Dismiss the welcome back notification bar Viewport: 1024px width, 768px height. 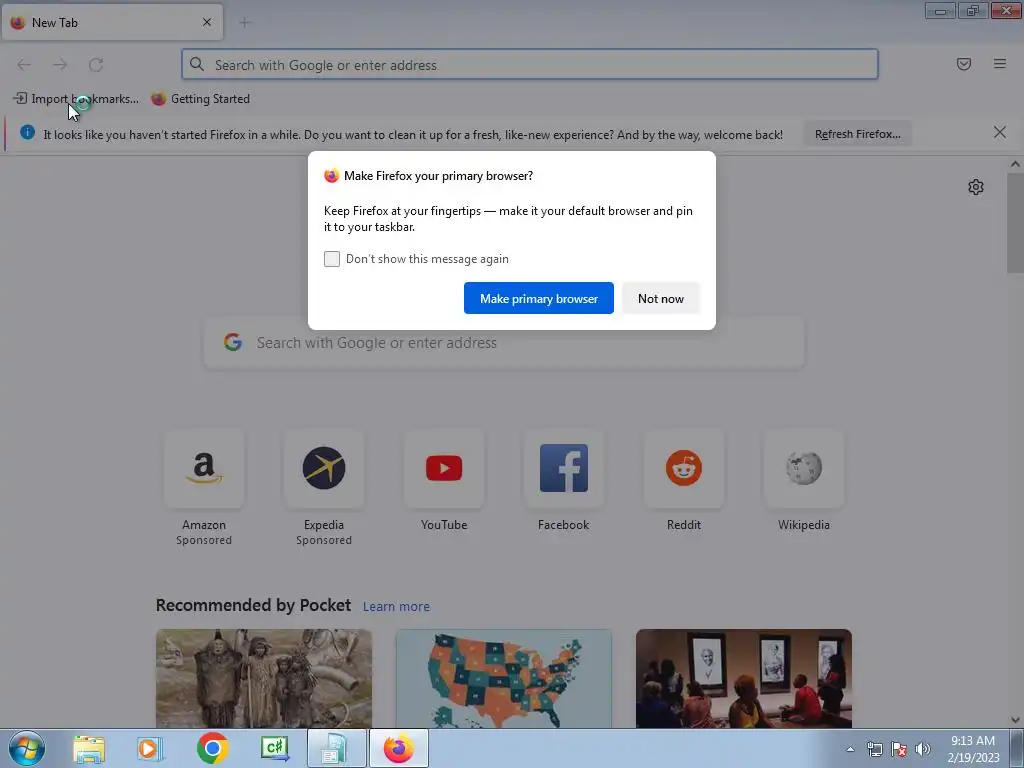[x=999, y=133]
